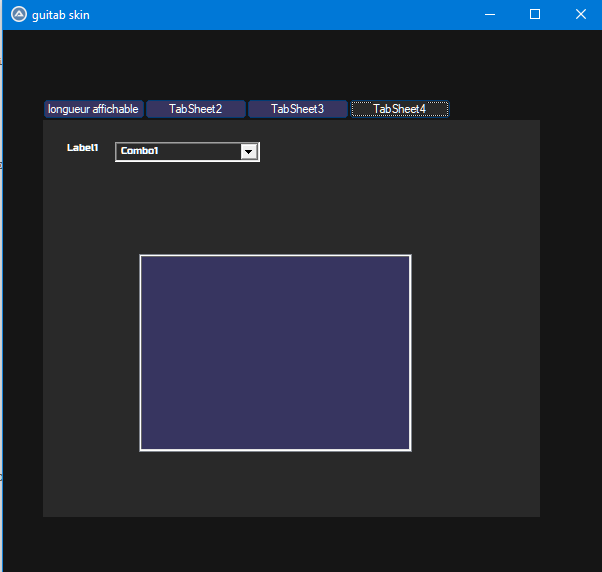602x572 pixels.
Task: Click the 'guitab skin' window title text
Action: (x=60, y=15)
